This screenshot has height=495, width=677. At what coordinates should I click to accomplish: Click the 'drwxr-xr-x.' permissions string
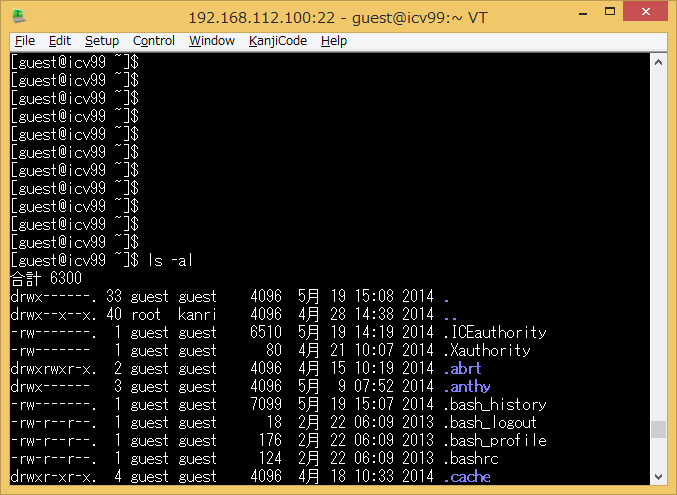[54, 477]
